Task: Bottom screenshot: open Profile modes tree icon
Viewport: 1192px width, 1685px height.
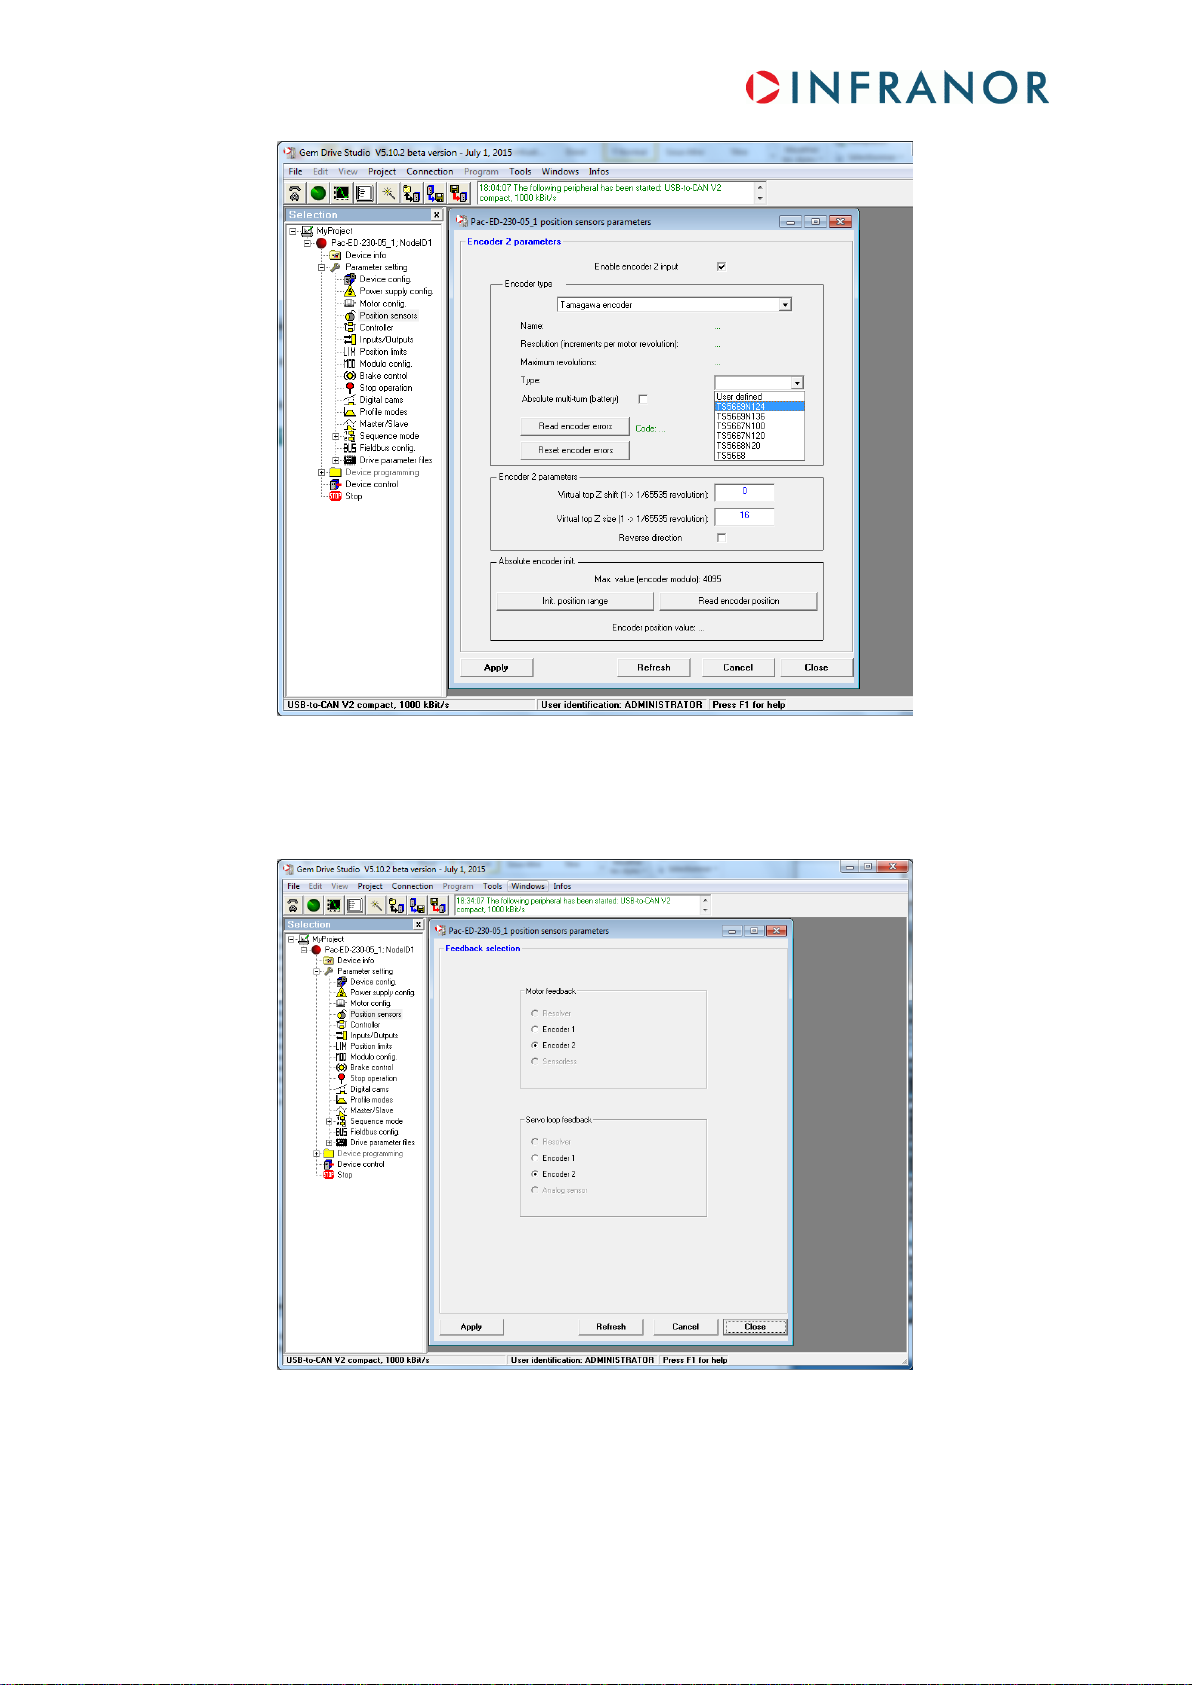Action: point(341,1100)
